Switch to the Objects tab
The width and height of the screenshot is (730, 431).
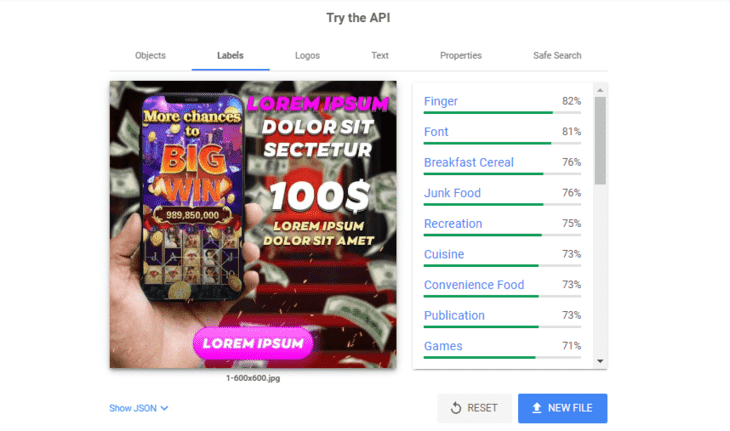150,55
